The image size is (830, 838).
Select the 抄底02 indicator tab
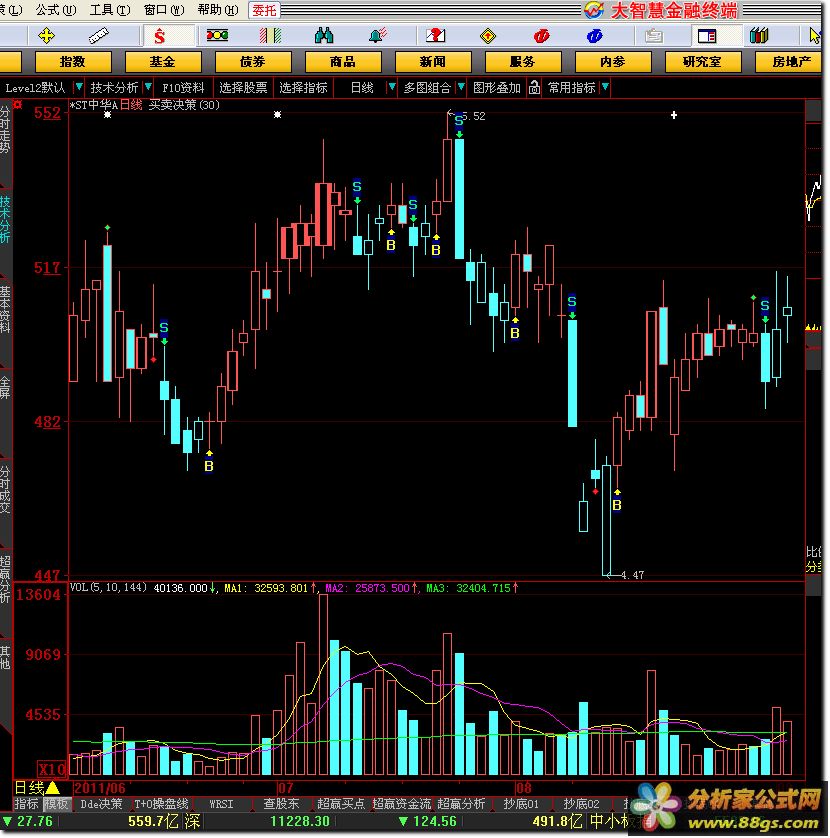pyautogui.click(x=581, y=804)
